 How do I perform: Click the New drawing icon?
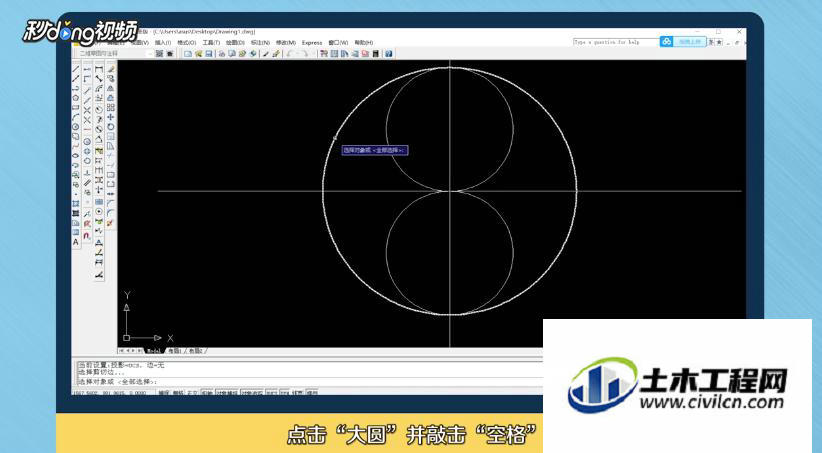coord(188,53)
